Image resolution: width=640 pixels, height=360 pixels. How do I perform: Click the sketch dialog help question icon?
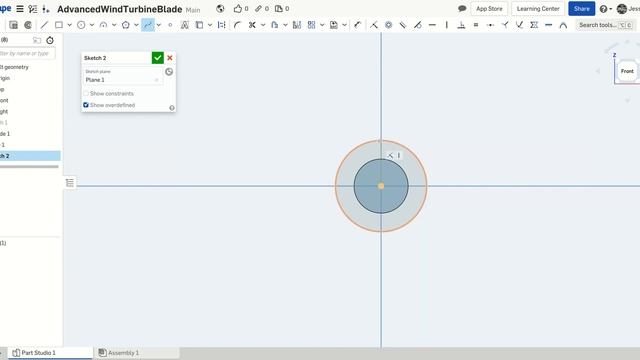[172, 108]
